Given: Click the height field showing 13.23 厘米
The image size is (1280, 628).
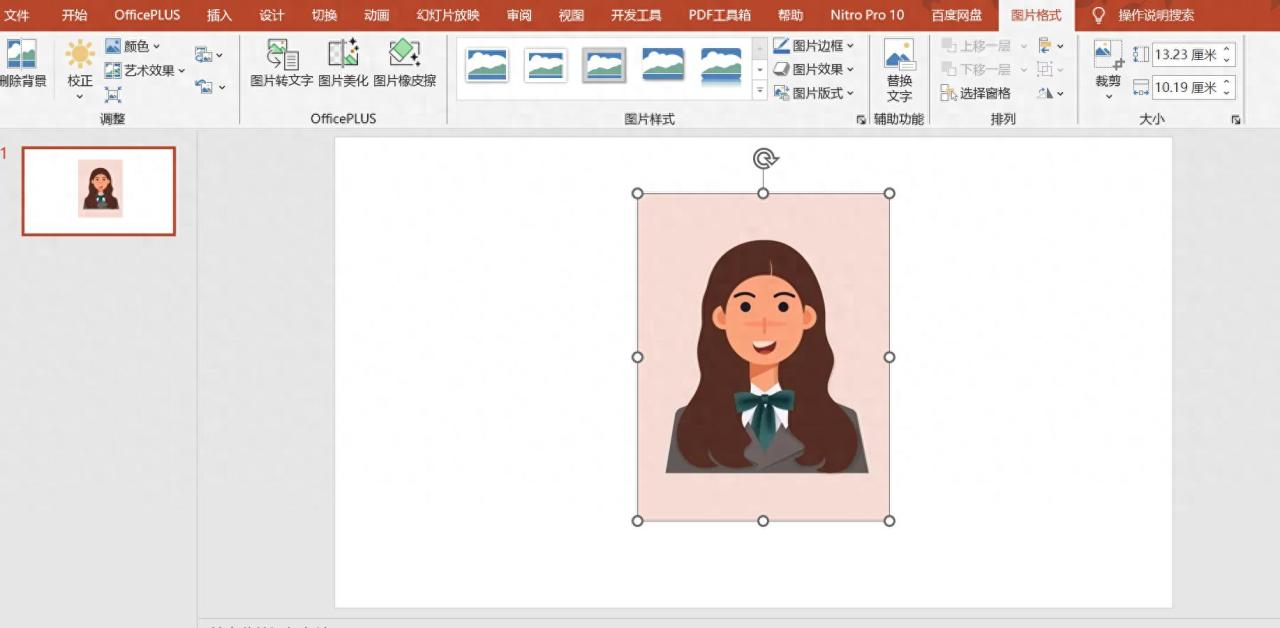Looking at the screenshot, I should click(x=1185, y=55).
